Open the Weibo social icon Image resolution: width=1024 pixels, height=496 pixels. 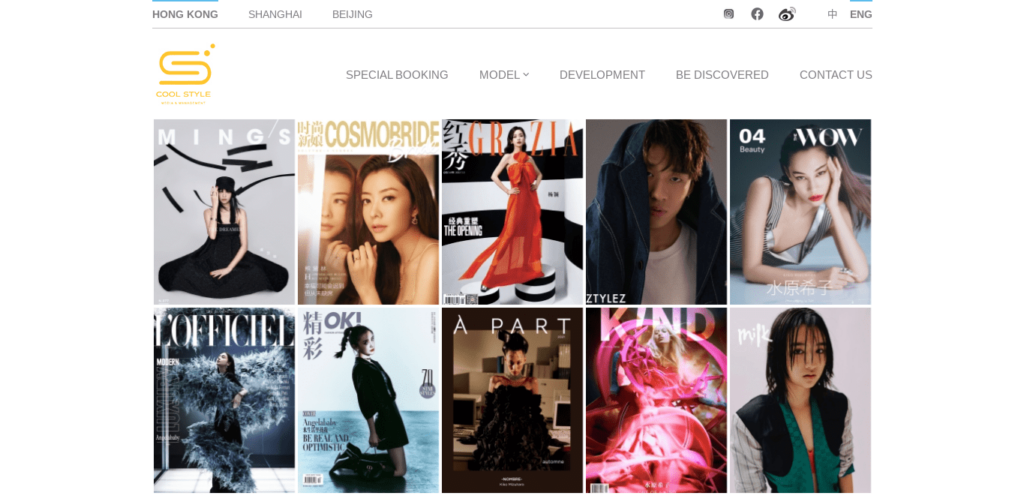coord(787,14)
